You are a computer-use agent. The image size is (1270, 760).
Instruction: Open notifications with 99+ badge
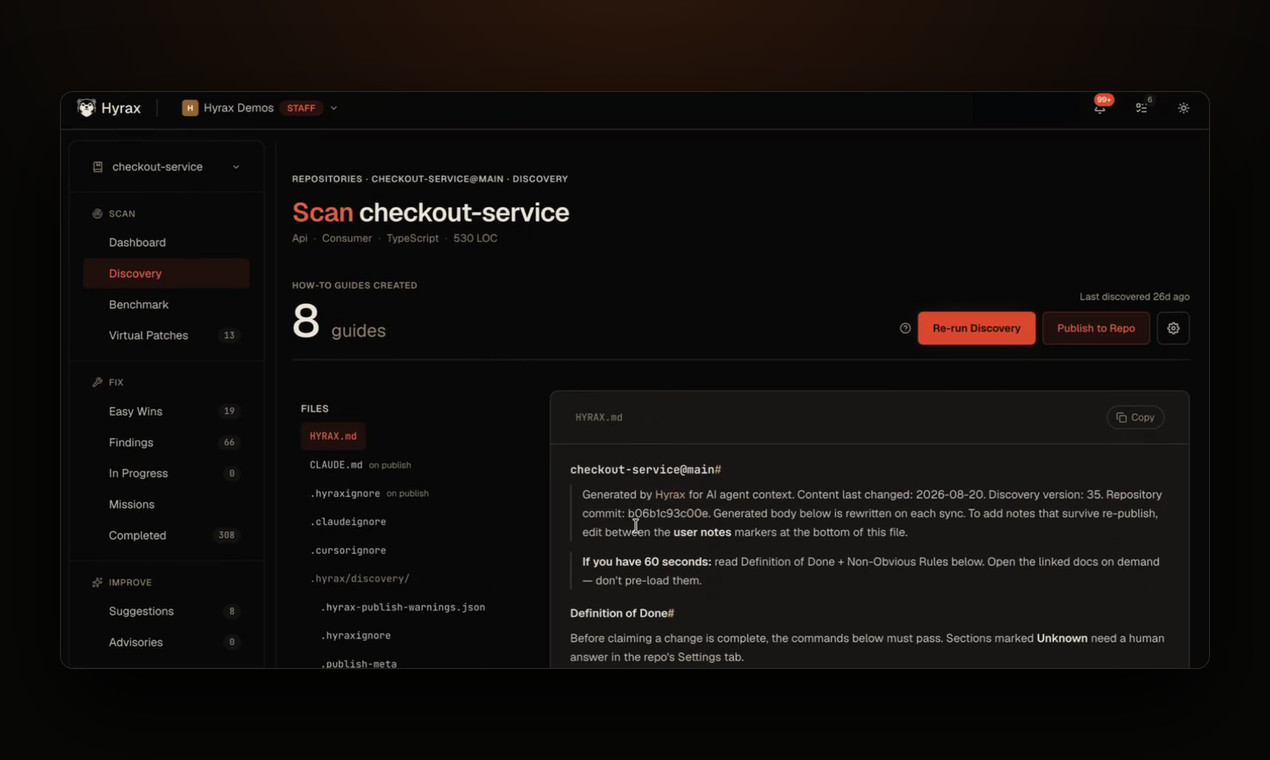coord(1100,108)
